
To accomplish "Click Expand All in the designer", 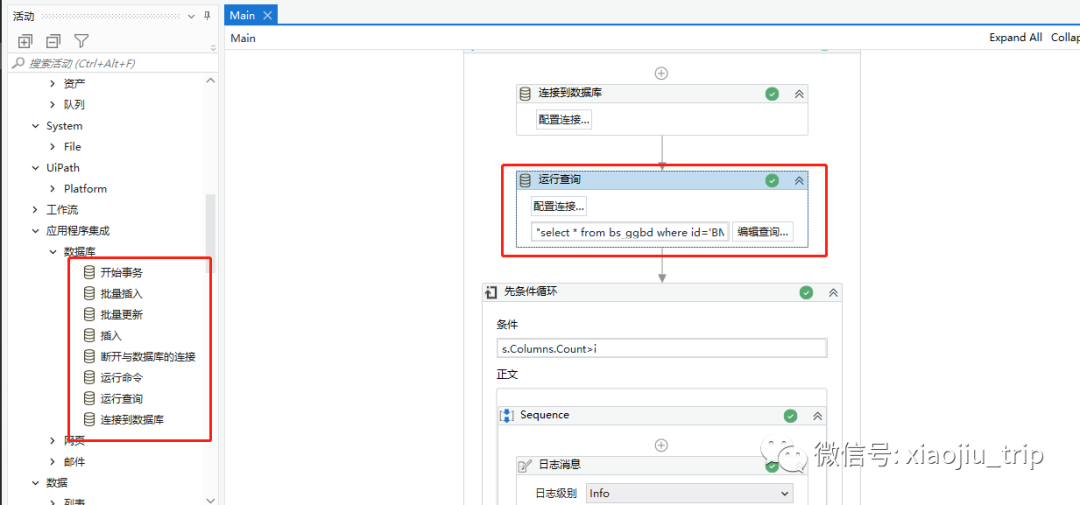I will pos(1016,38).
